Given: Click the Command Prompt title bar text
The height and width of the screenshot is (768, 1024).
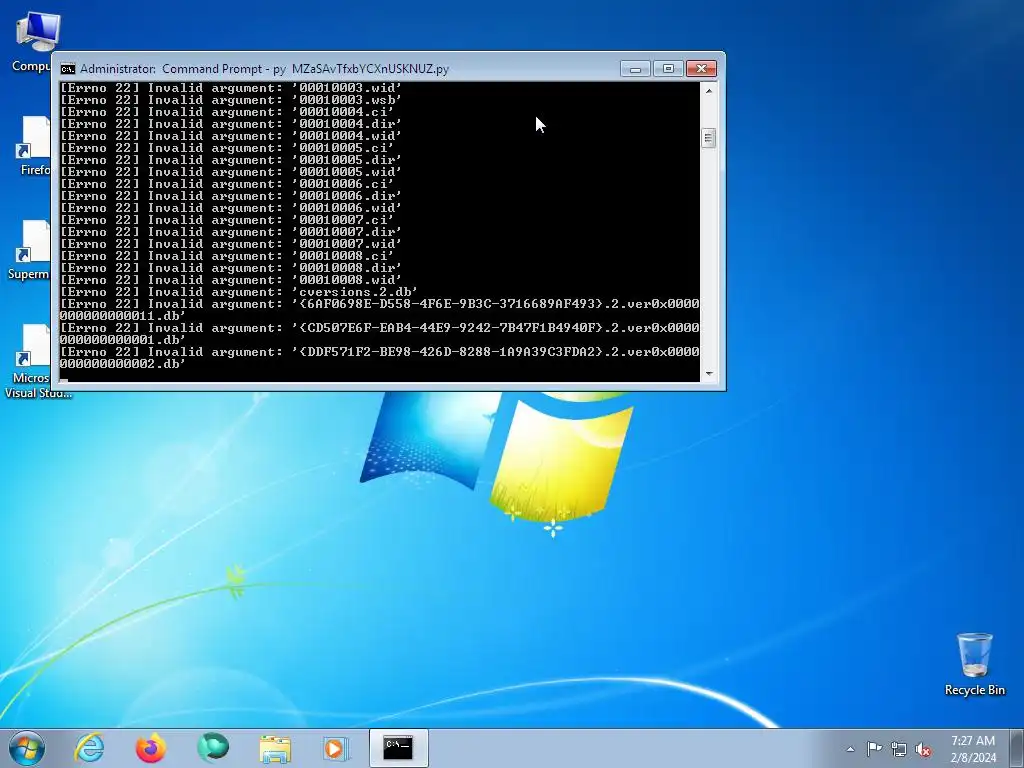Looking at the screenshot, I should point(264,69).
